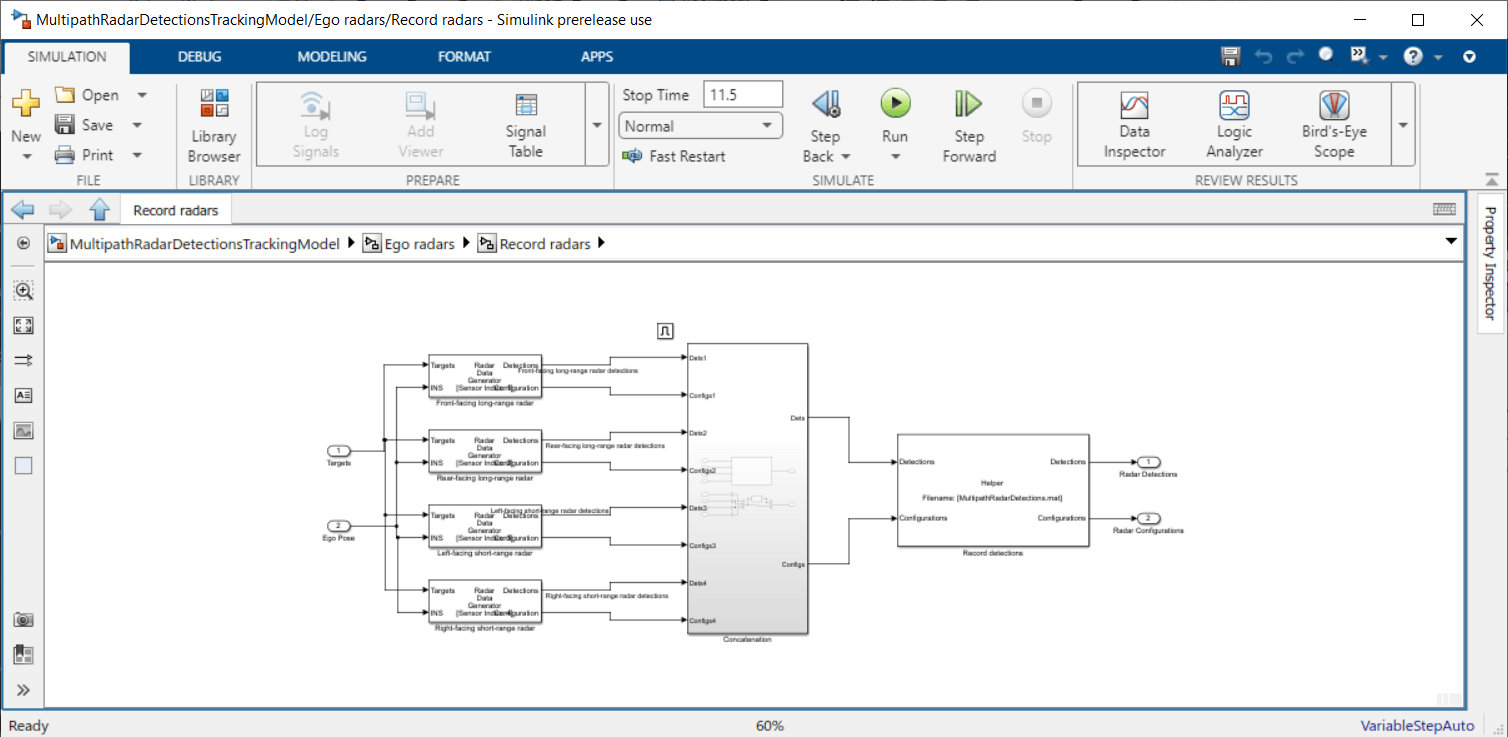The width and height of the screenshot is (1508, 737).
Task: Switch to the MODELING tab
Action: click(x=332, y=57)
